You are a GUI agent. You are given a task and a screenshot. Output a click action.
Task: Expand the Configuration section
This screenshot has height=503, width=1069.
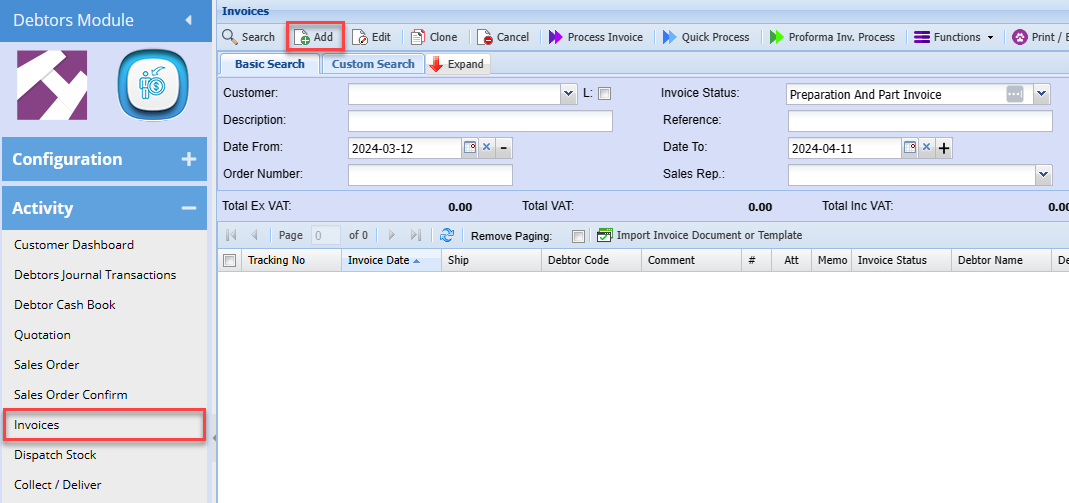[x=188, y=159]
